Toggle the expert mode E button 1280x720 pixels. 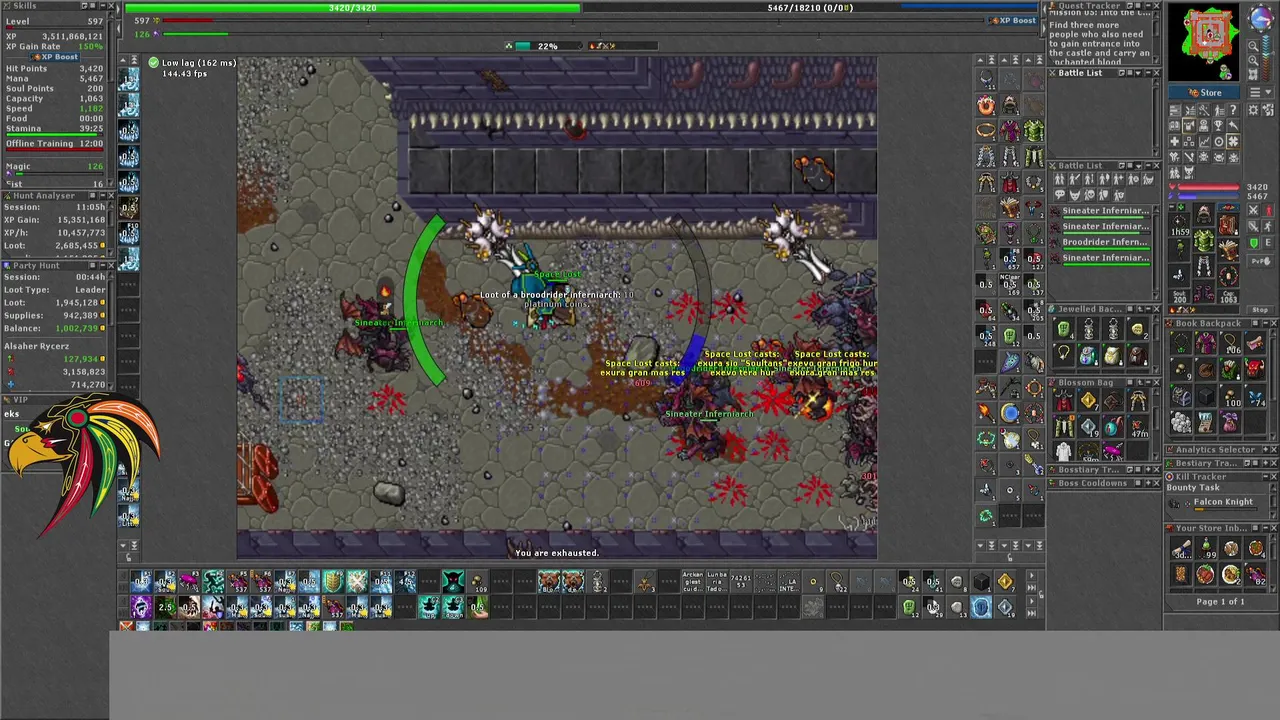point(1268,242)
